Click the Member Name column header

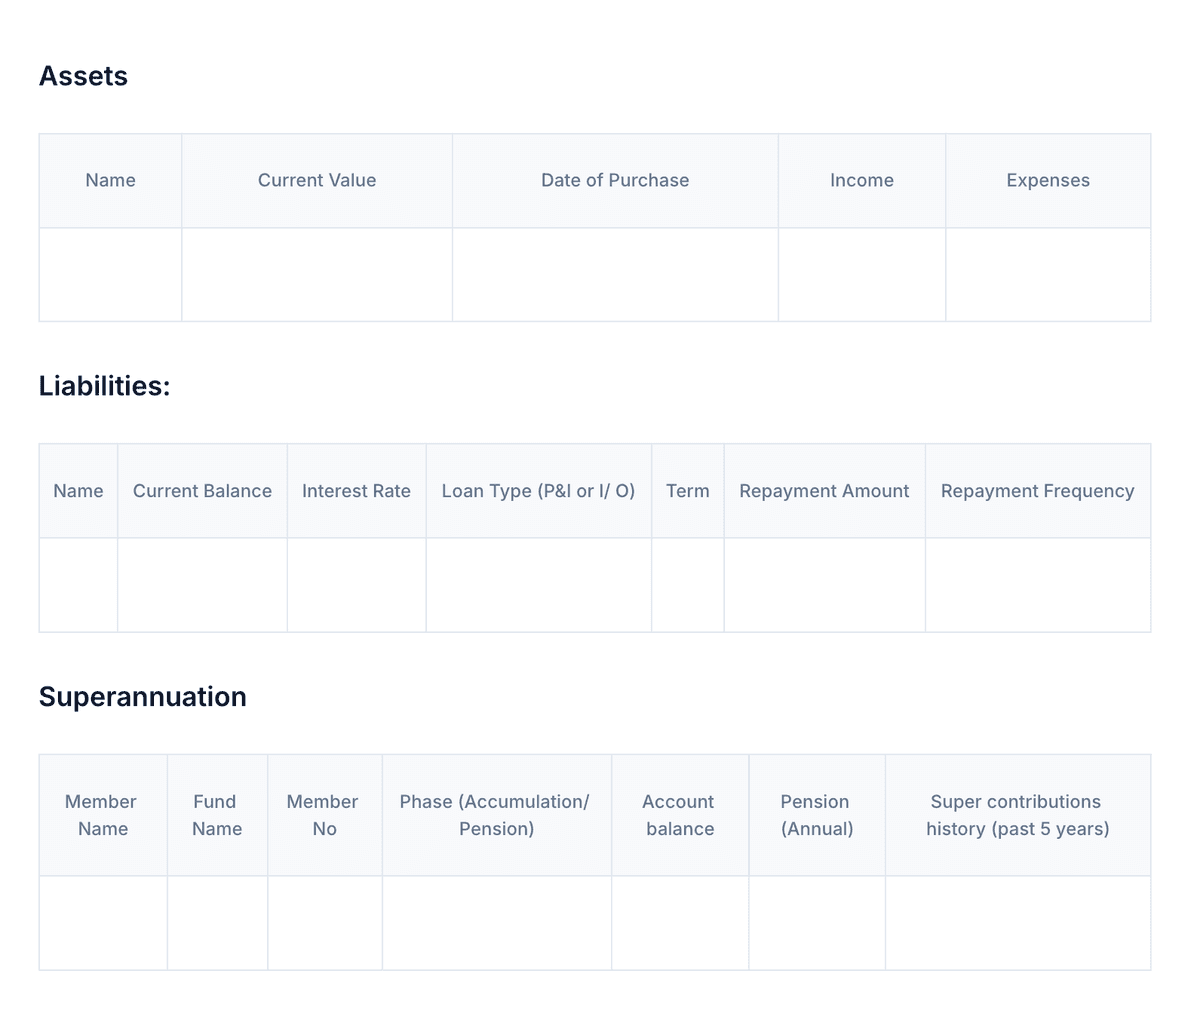(100, 815)
